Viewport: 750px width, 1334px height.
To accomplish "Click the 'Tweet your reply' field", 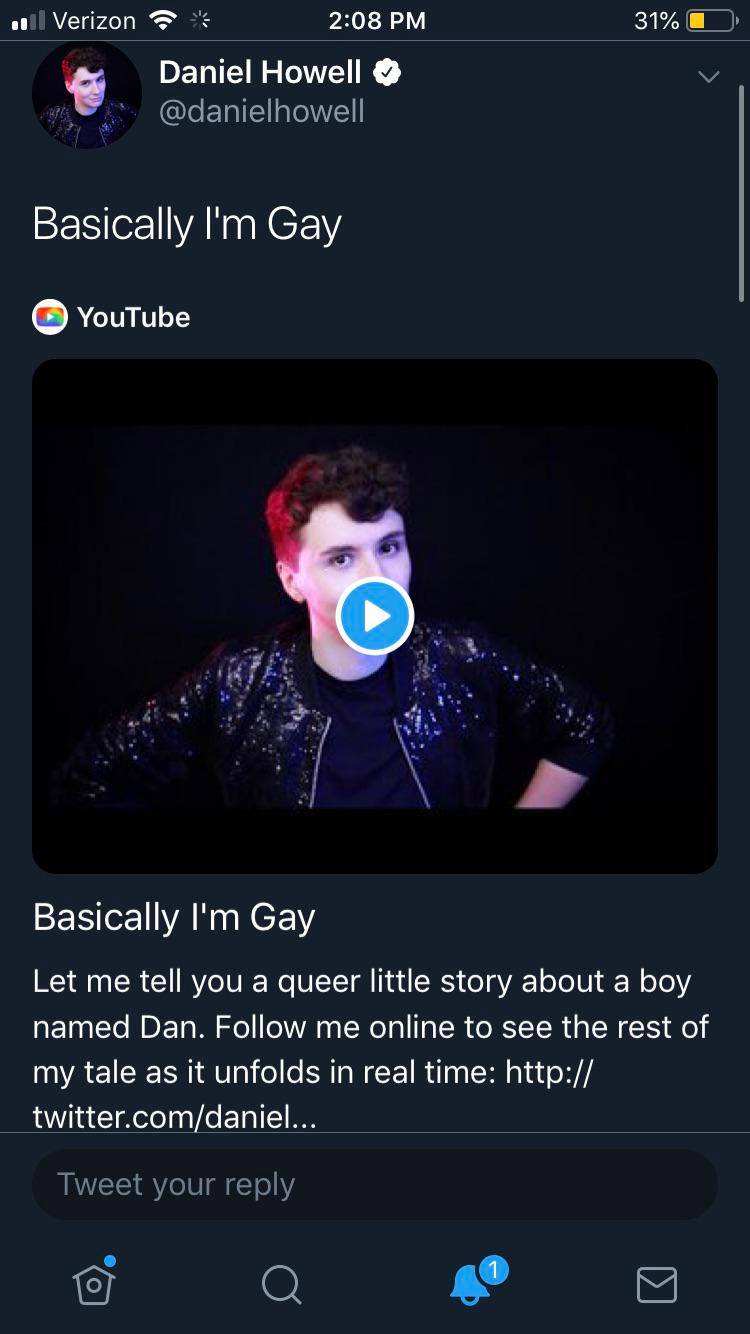I will pyautogui.click(x=375, y=1184).
